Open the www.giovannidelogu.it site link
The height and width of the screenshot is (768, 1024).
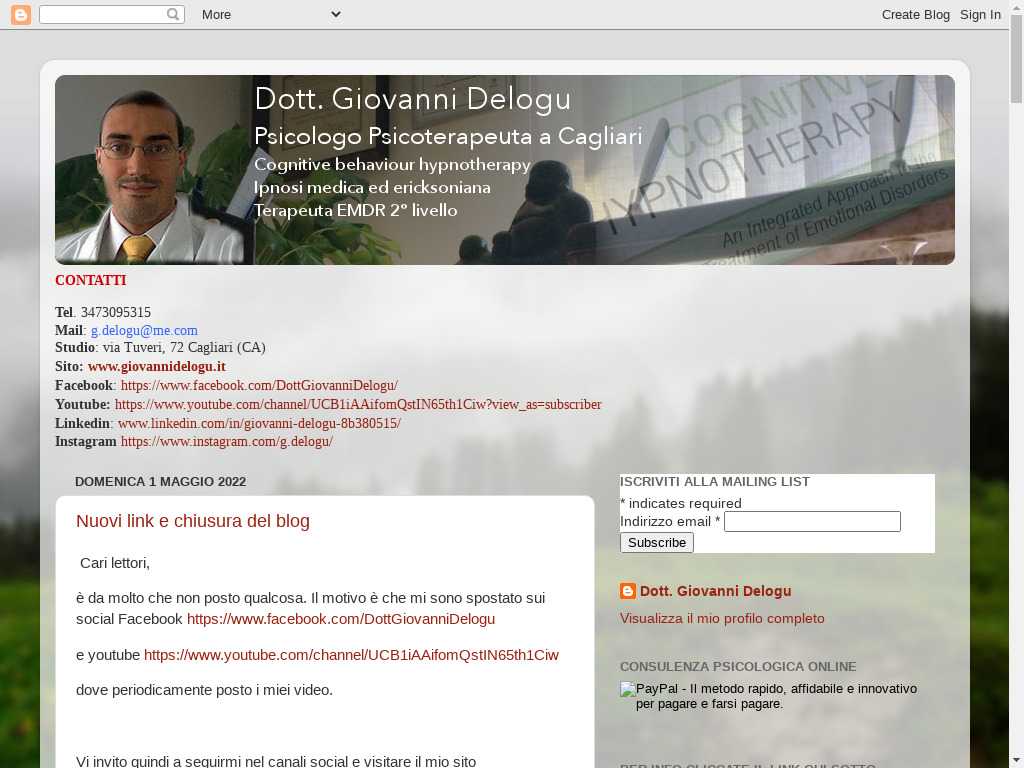point(156,367)
